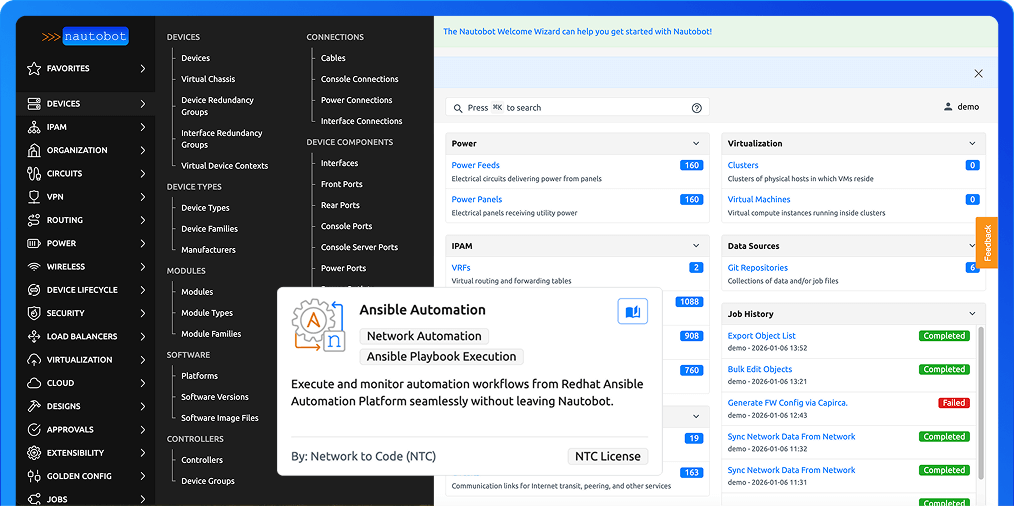Image resolution: width=1014 pixels, height=506 pixels.
Task: Click the Wireless wifi icon in sidebar
Action: pyautogui.click(x=34, y=267)
